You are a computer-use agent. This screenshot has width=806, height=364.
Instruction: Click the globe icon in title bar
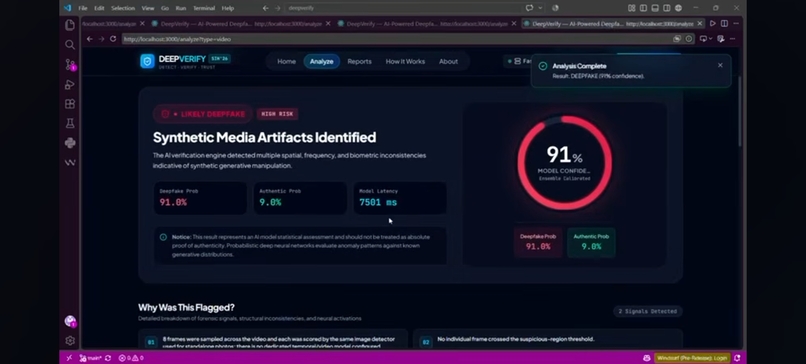(678, 8)
